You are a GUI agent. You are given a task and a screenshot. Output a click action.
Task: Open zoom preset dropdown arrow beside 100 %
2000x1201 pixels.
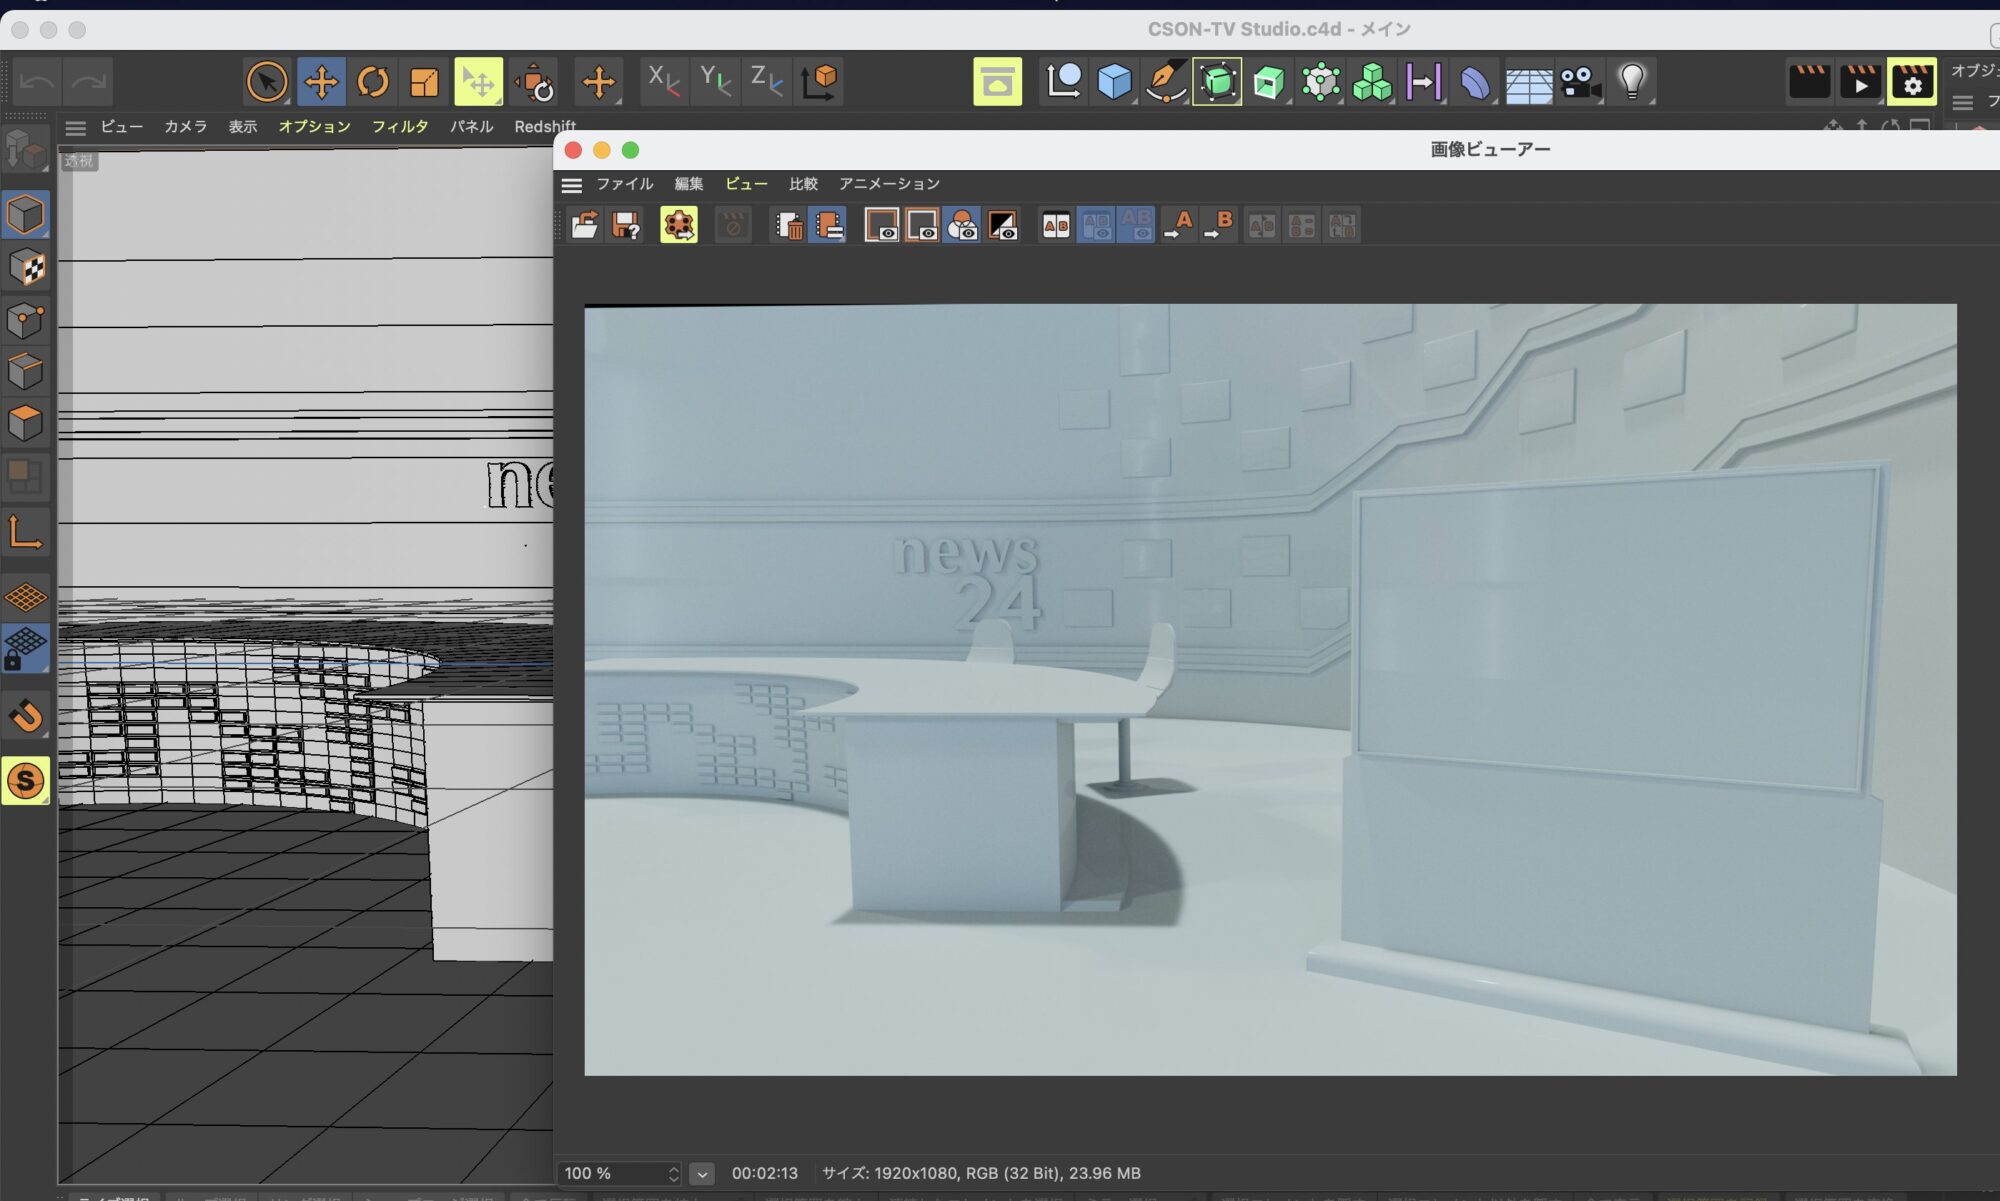(702, 1174)
